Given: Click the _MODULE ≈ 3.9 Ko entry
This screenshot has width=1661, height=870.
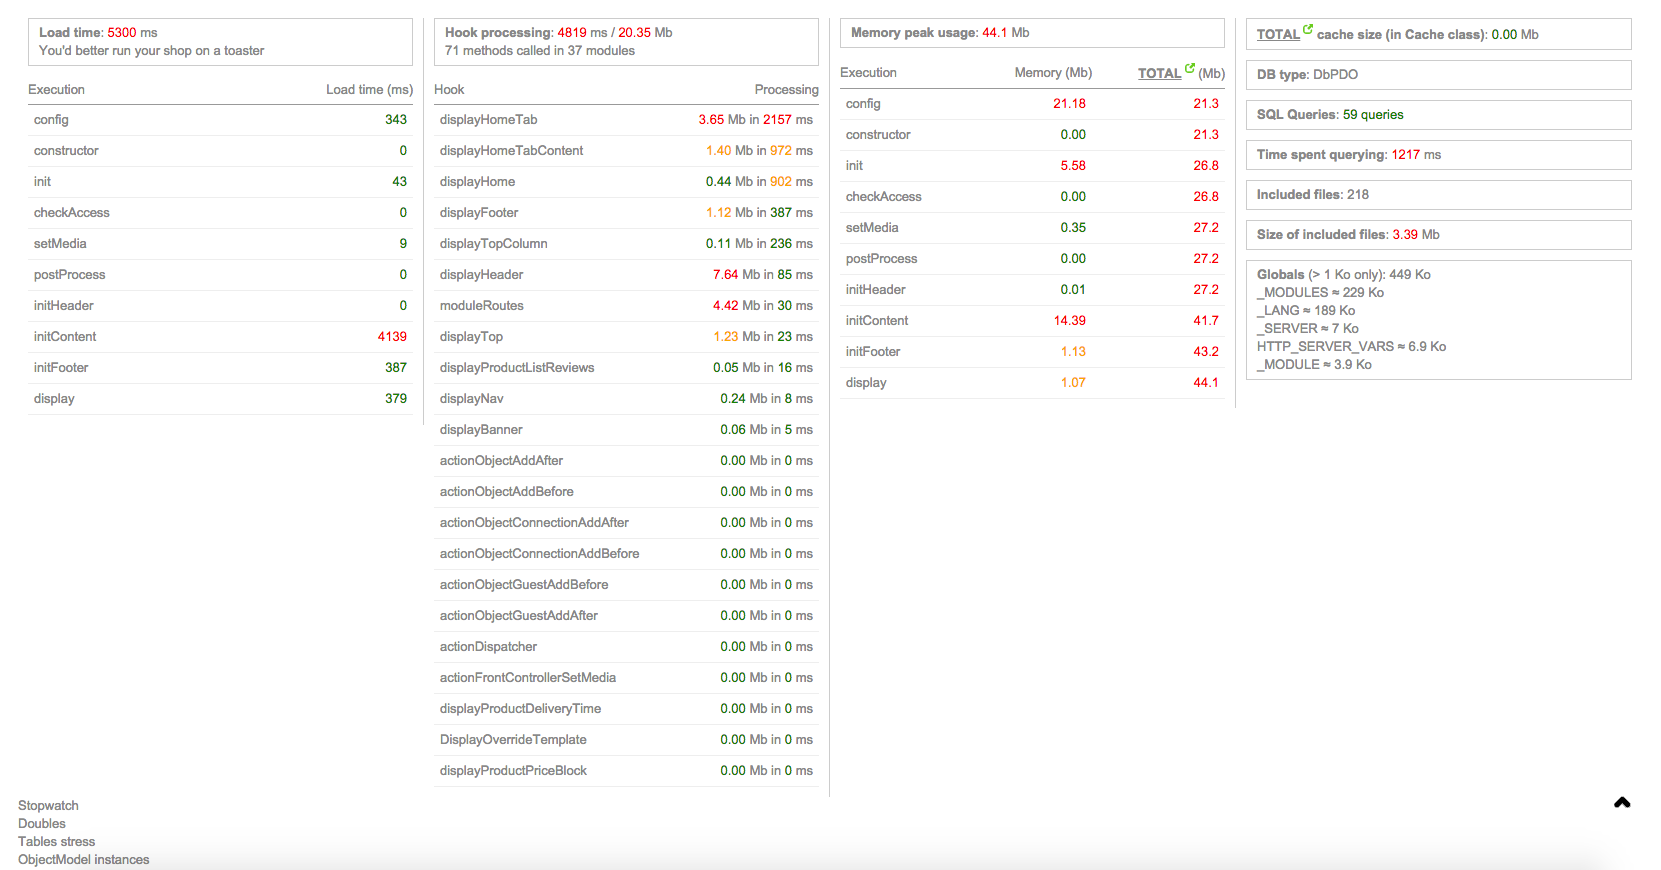Looking at the screenshot, I should coord(1314,365).
